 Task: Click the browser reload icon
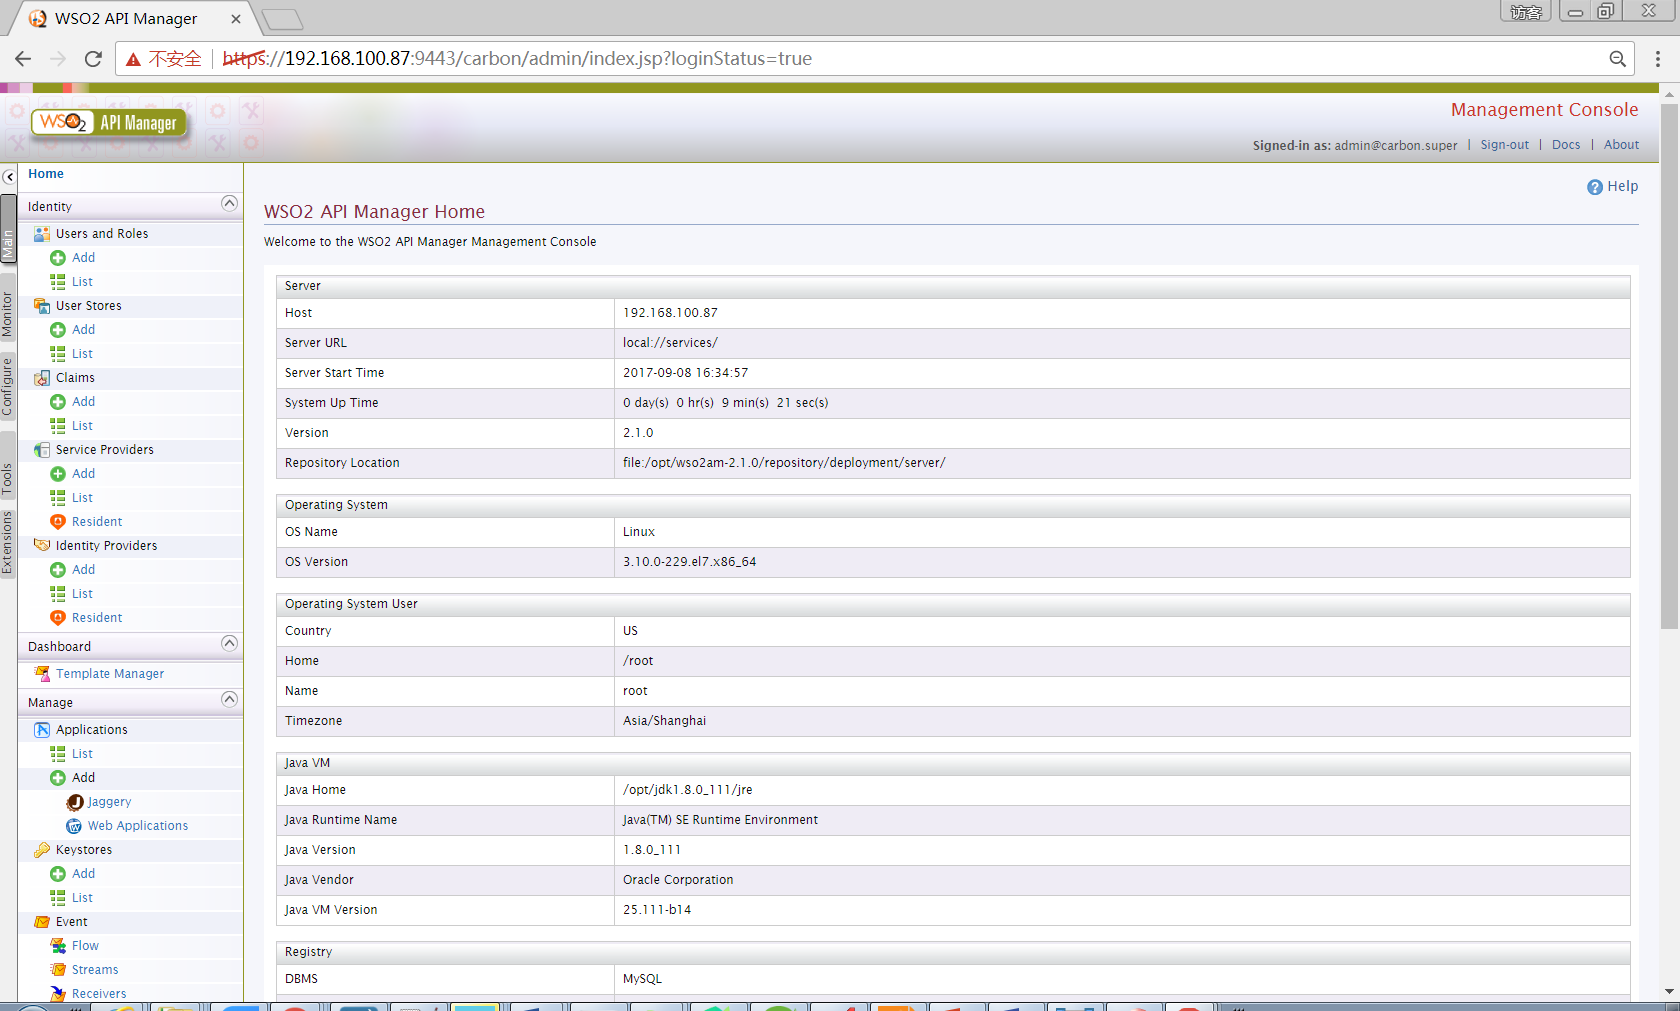tap(93, 59)
